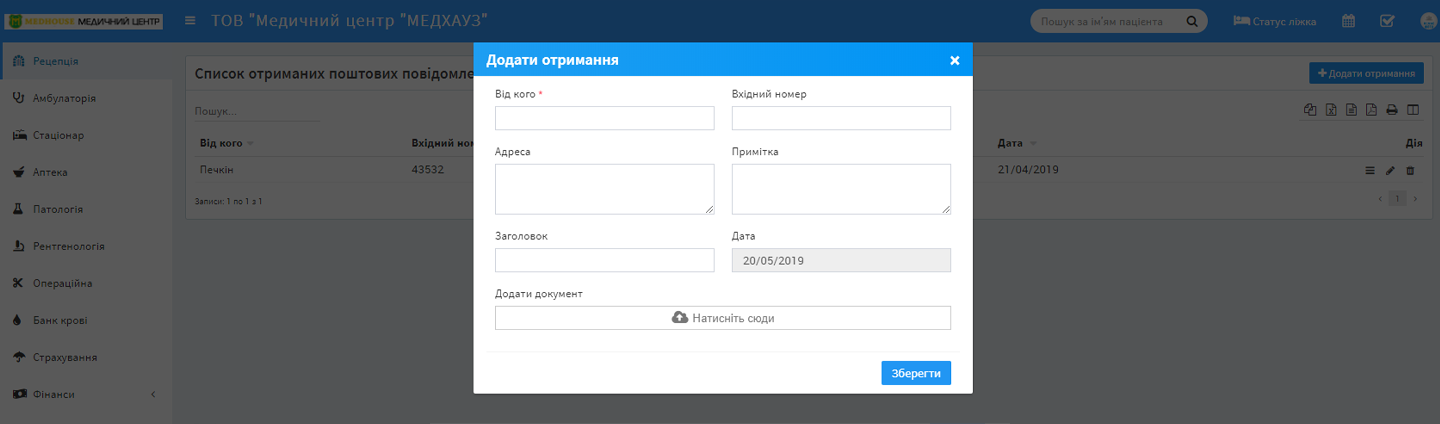Screen dimensions: 1440x424
Task: Open Патологія sidebar section
Action: coord(86,209)
